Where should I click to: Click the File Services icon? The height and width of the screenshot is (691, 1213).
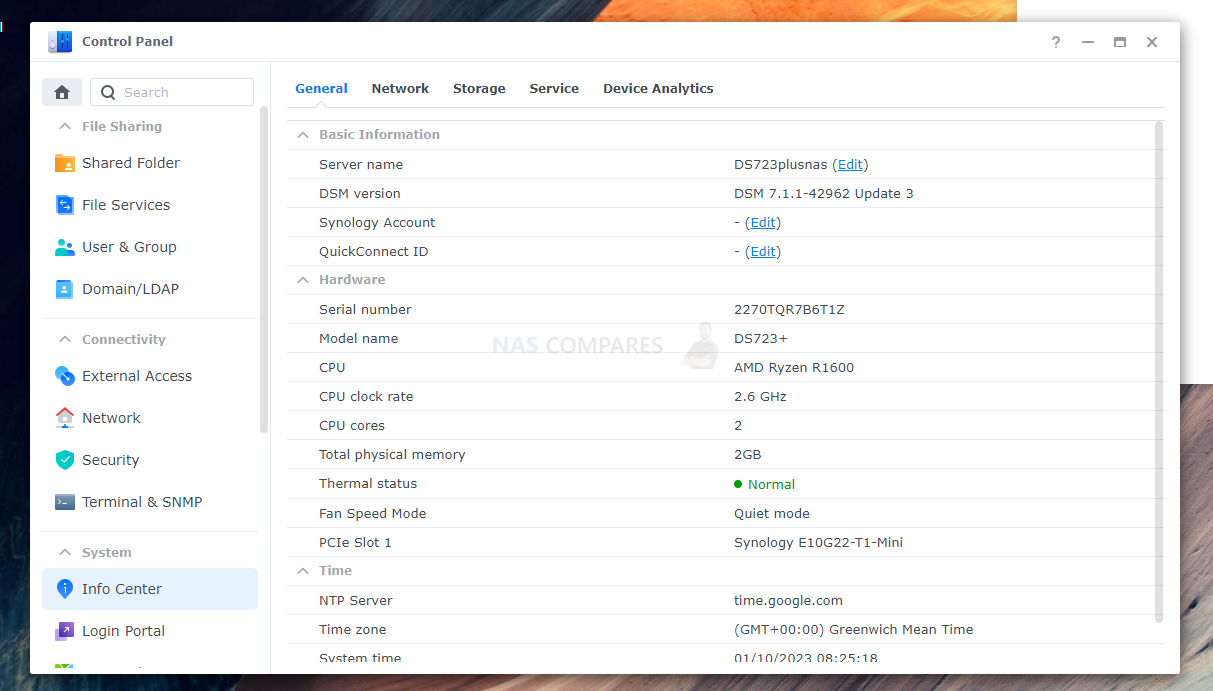(65, 205)
